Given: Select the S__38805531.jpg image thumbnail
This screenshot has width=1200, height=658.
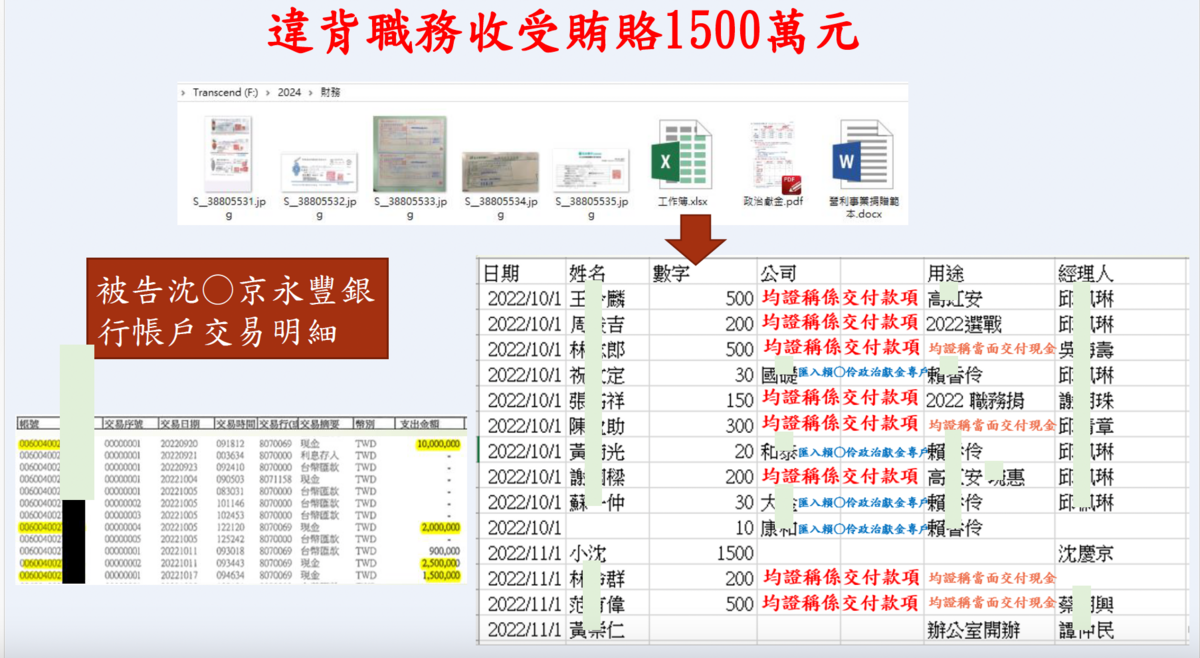Looking at the screenshot, I should (x=229, y=154).
